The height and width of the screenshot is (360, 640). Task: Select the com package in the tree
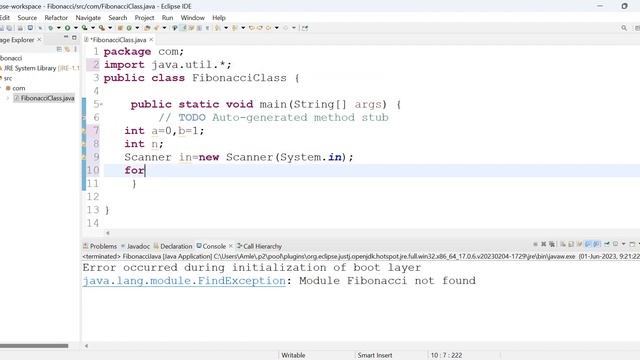pos(18,88)
